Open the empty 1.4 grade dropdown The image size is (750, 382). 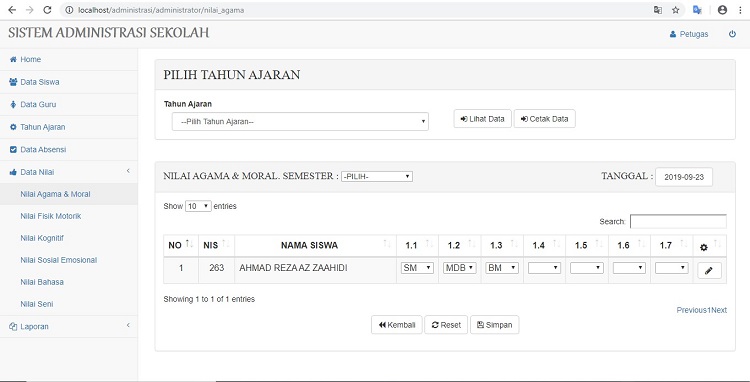(x=544, y=268)
